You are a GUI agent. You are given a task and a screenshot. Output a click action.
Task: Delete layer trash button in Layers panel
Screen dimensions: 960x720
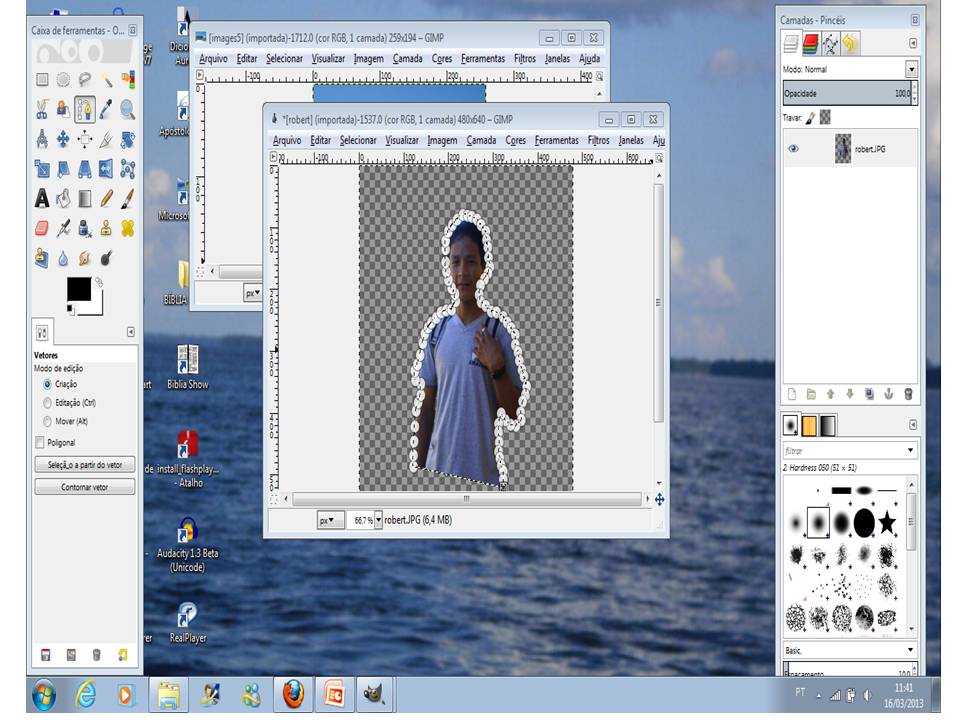[909, 394]
